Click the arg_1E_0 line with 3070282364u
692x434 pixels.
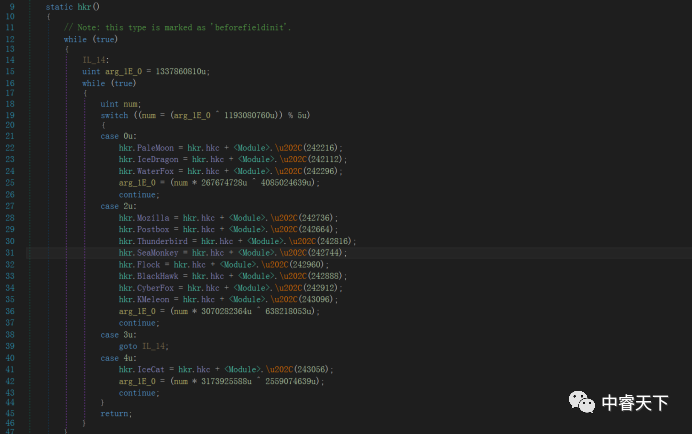(219, 311)
